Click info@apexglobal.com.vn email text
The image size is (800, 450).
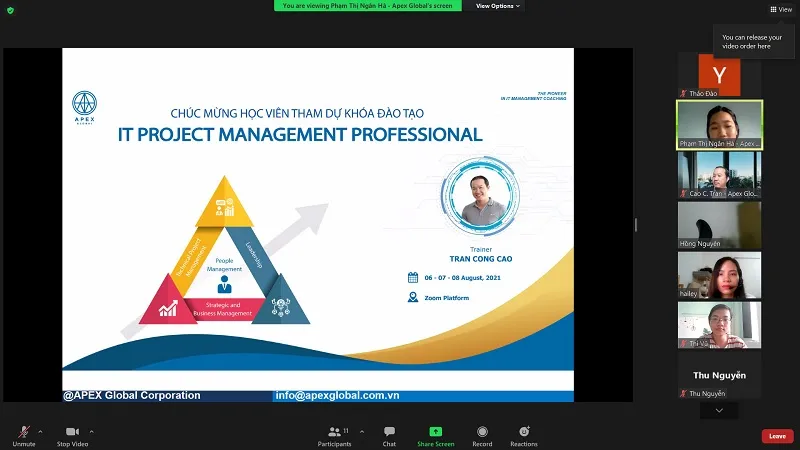[x=337, y=395]
